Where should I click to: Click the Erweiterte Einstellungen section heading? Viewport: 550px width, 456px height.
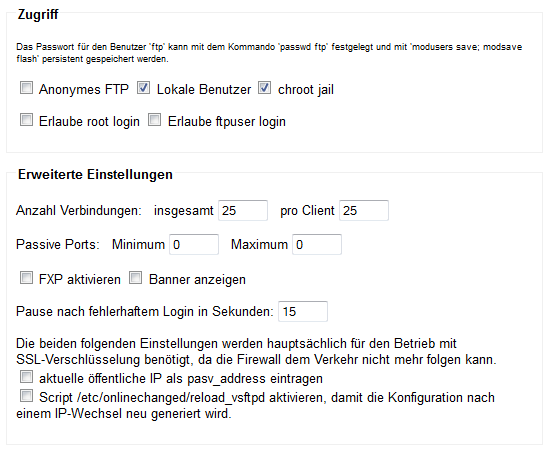tap(95, 174)
